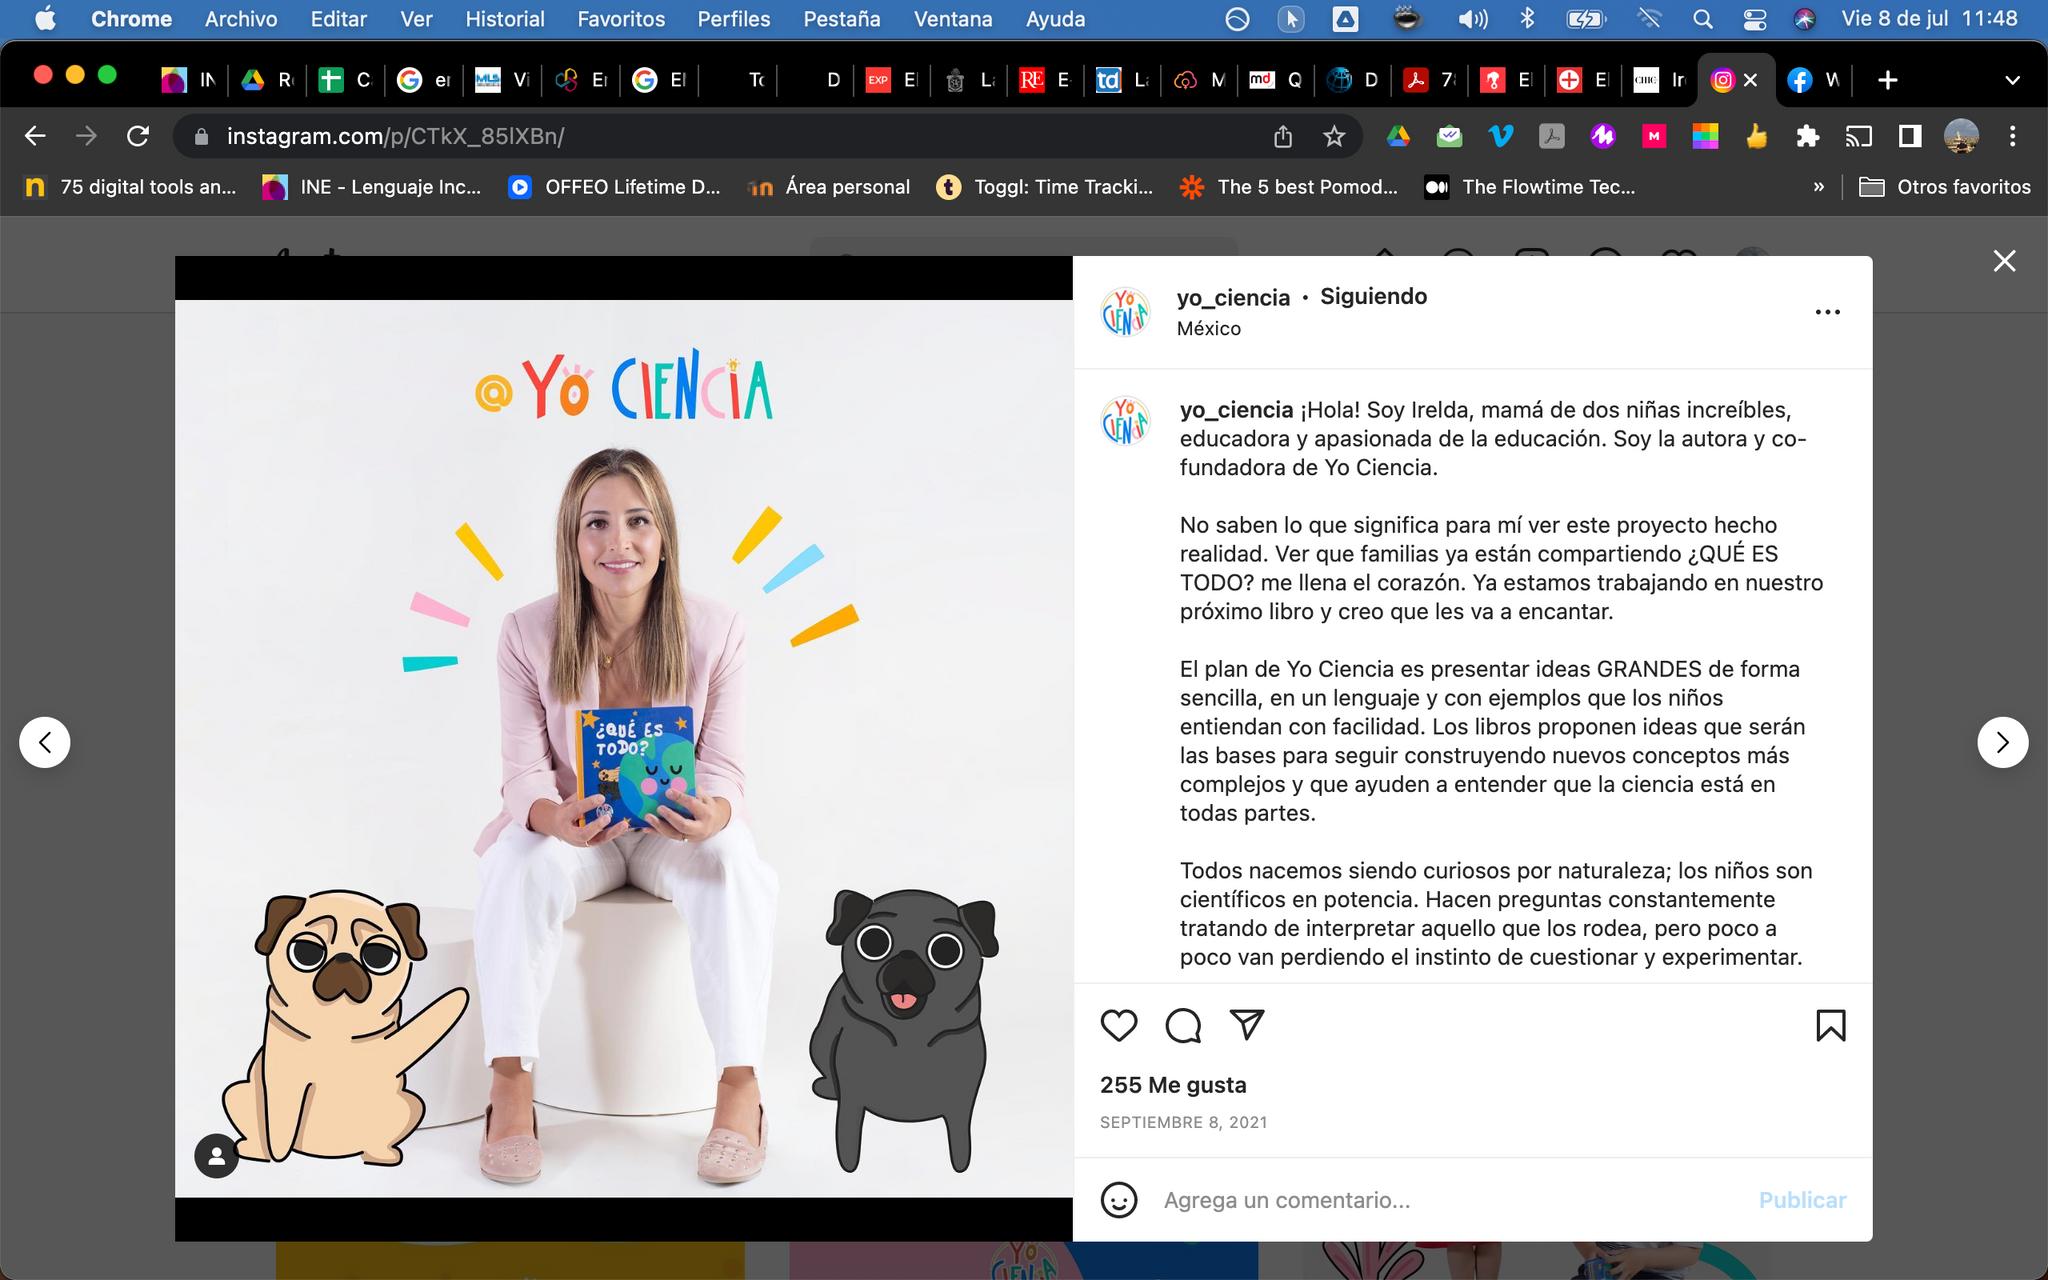Screen dimensions: 2048x1280
Task: Open comment bubble icon on post
Action: point(1183,1026)
